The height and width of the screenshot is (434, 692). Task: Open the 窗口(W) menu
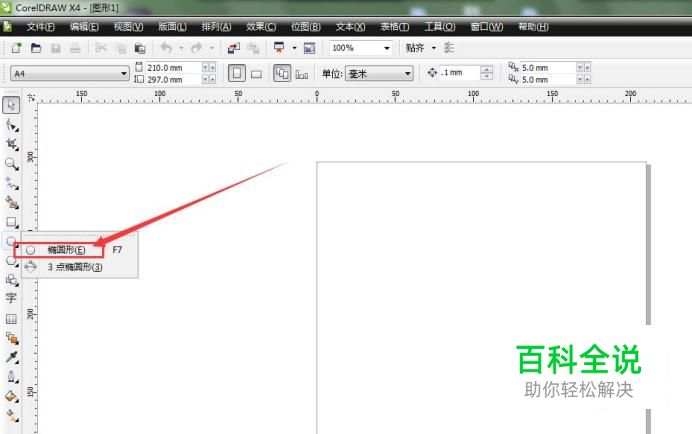(486, 27)
